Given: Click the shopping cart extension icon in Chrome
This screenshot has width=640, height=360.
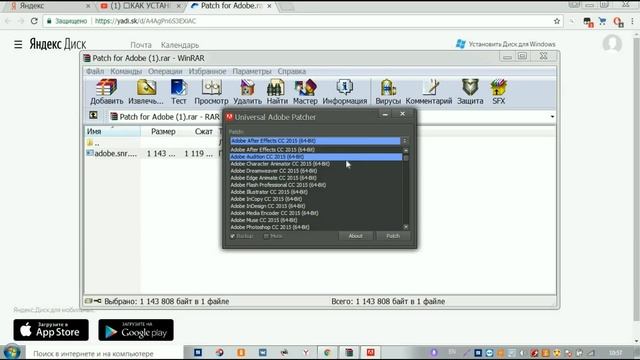Looking at the screenshot, I should pyautogui.click(x=602, y=21).
